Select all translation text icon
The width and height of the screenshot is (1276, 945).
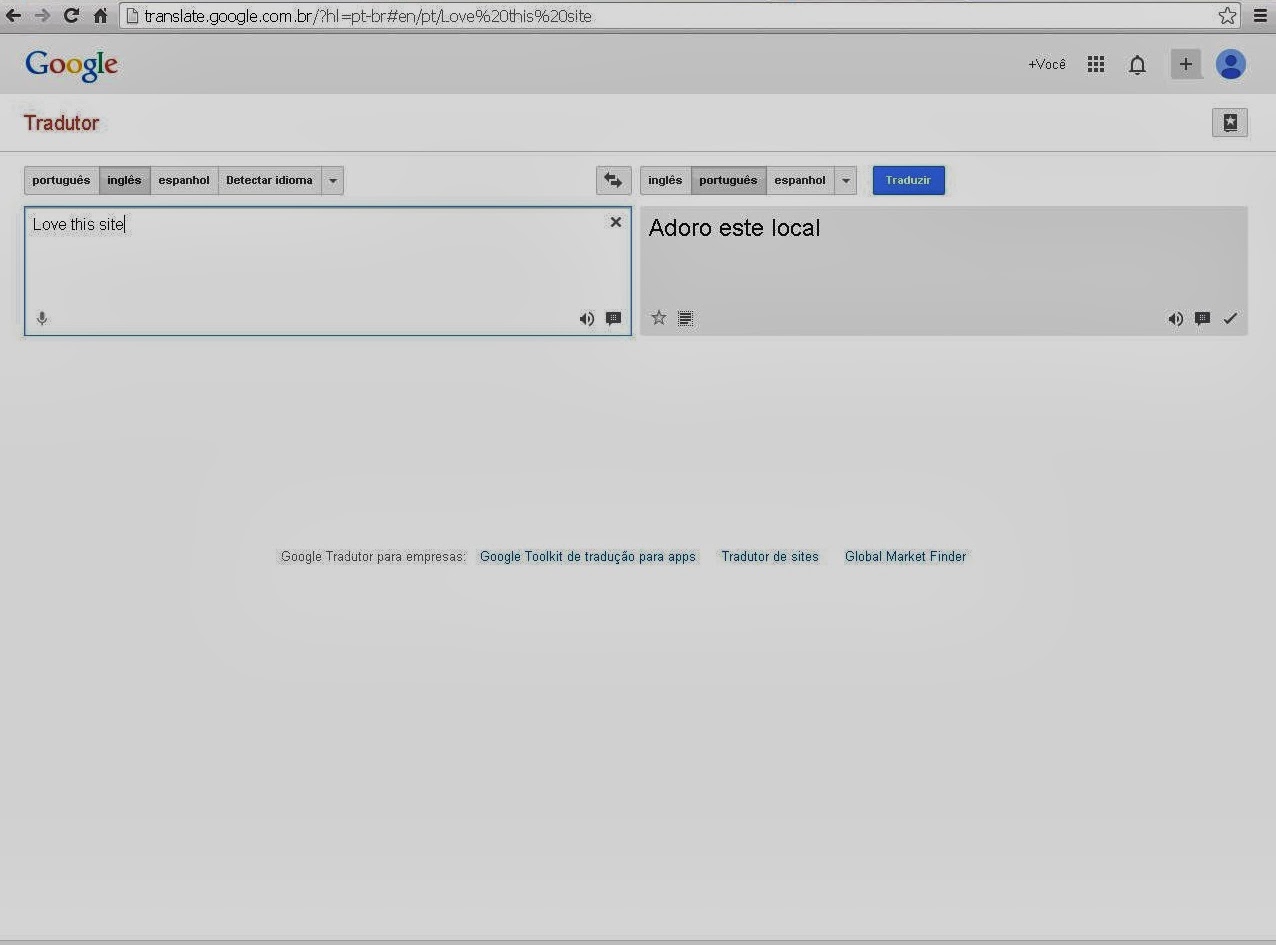coord(685,318)
